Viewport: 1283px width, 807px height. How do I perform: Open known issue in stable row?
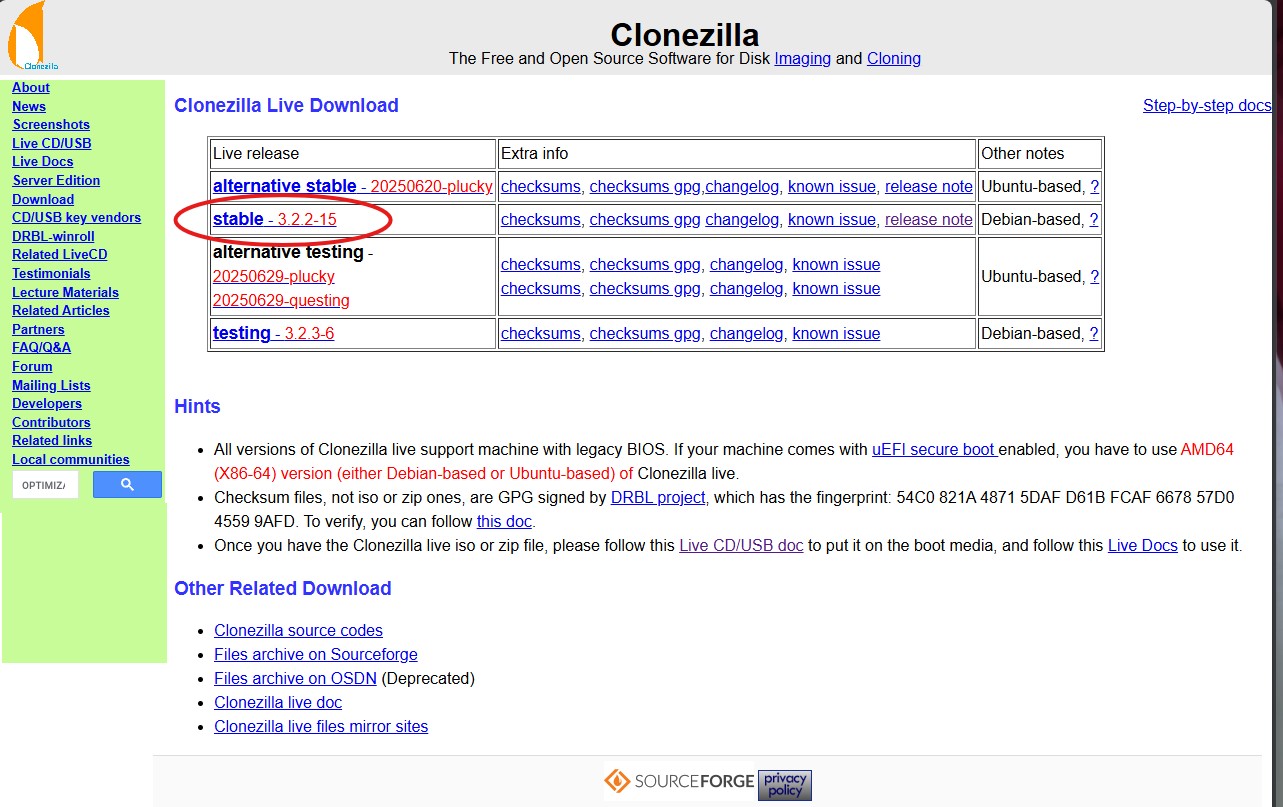coord(832,219)
